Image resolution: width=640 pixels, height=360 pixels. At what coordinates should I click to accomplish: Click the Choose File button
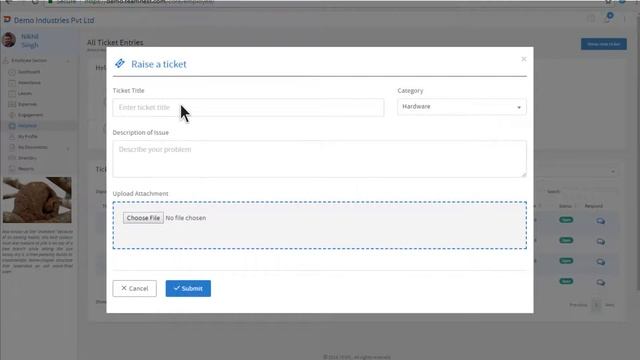tap(143, 218)
